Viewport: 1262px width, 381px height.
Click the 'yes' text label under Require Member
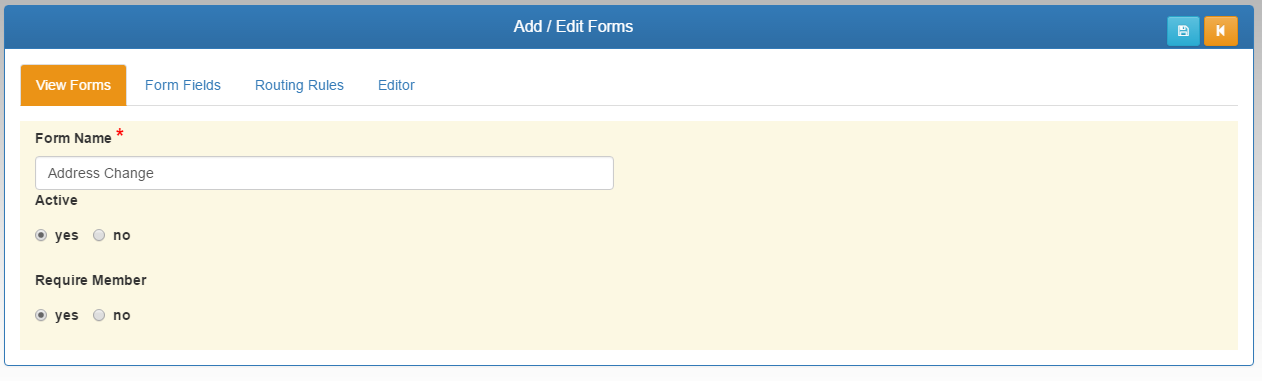(x=66, y=315)
